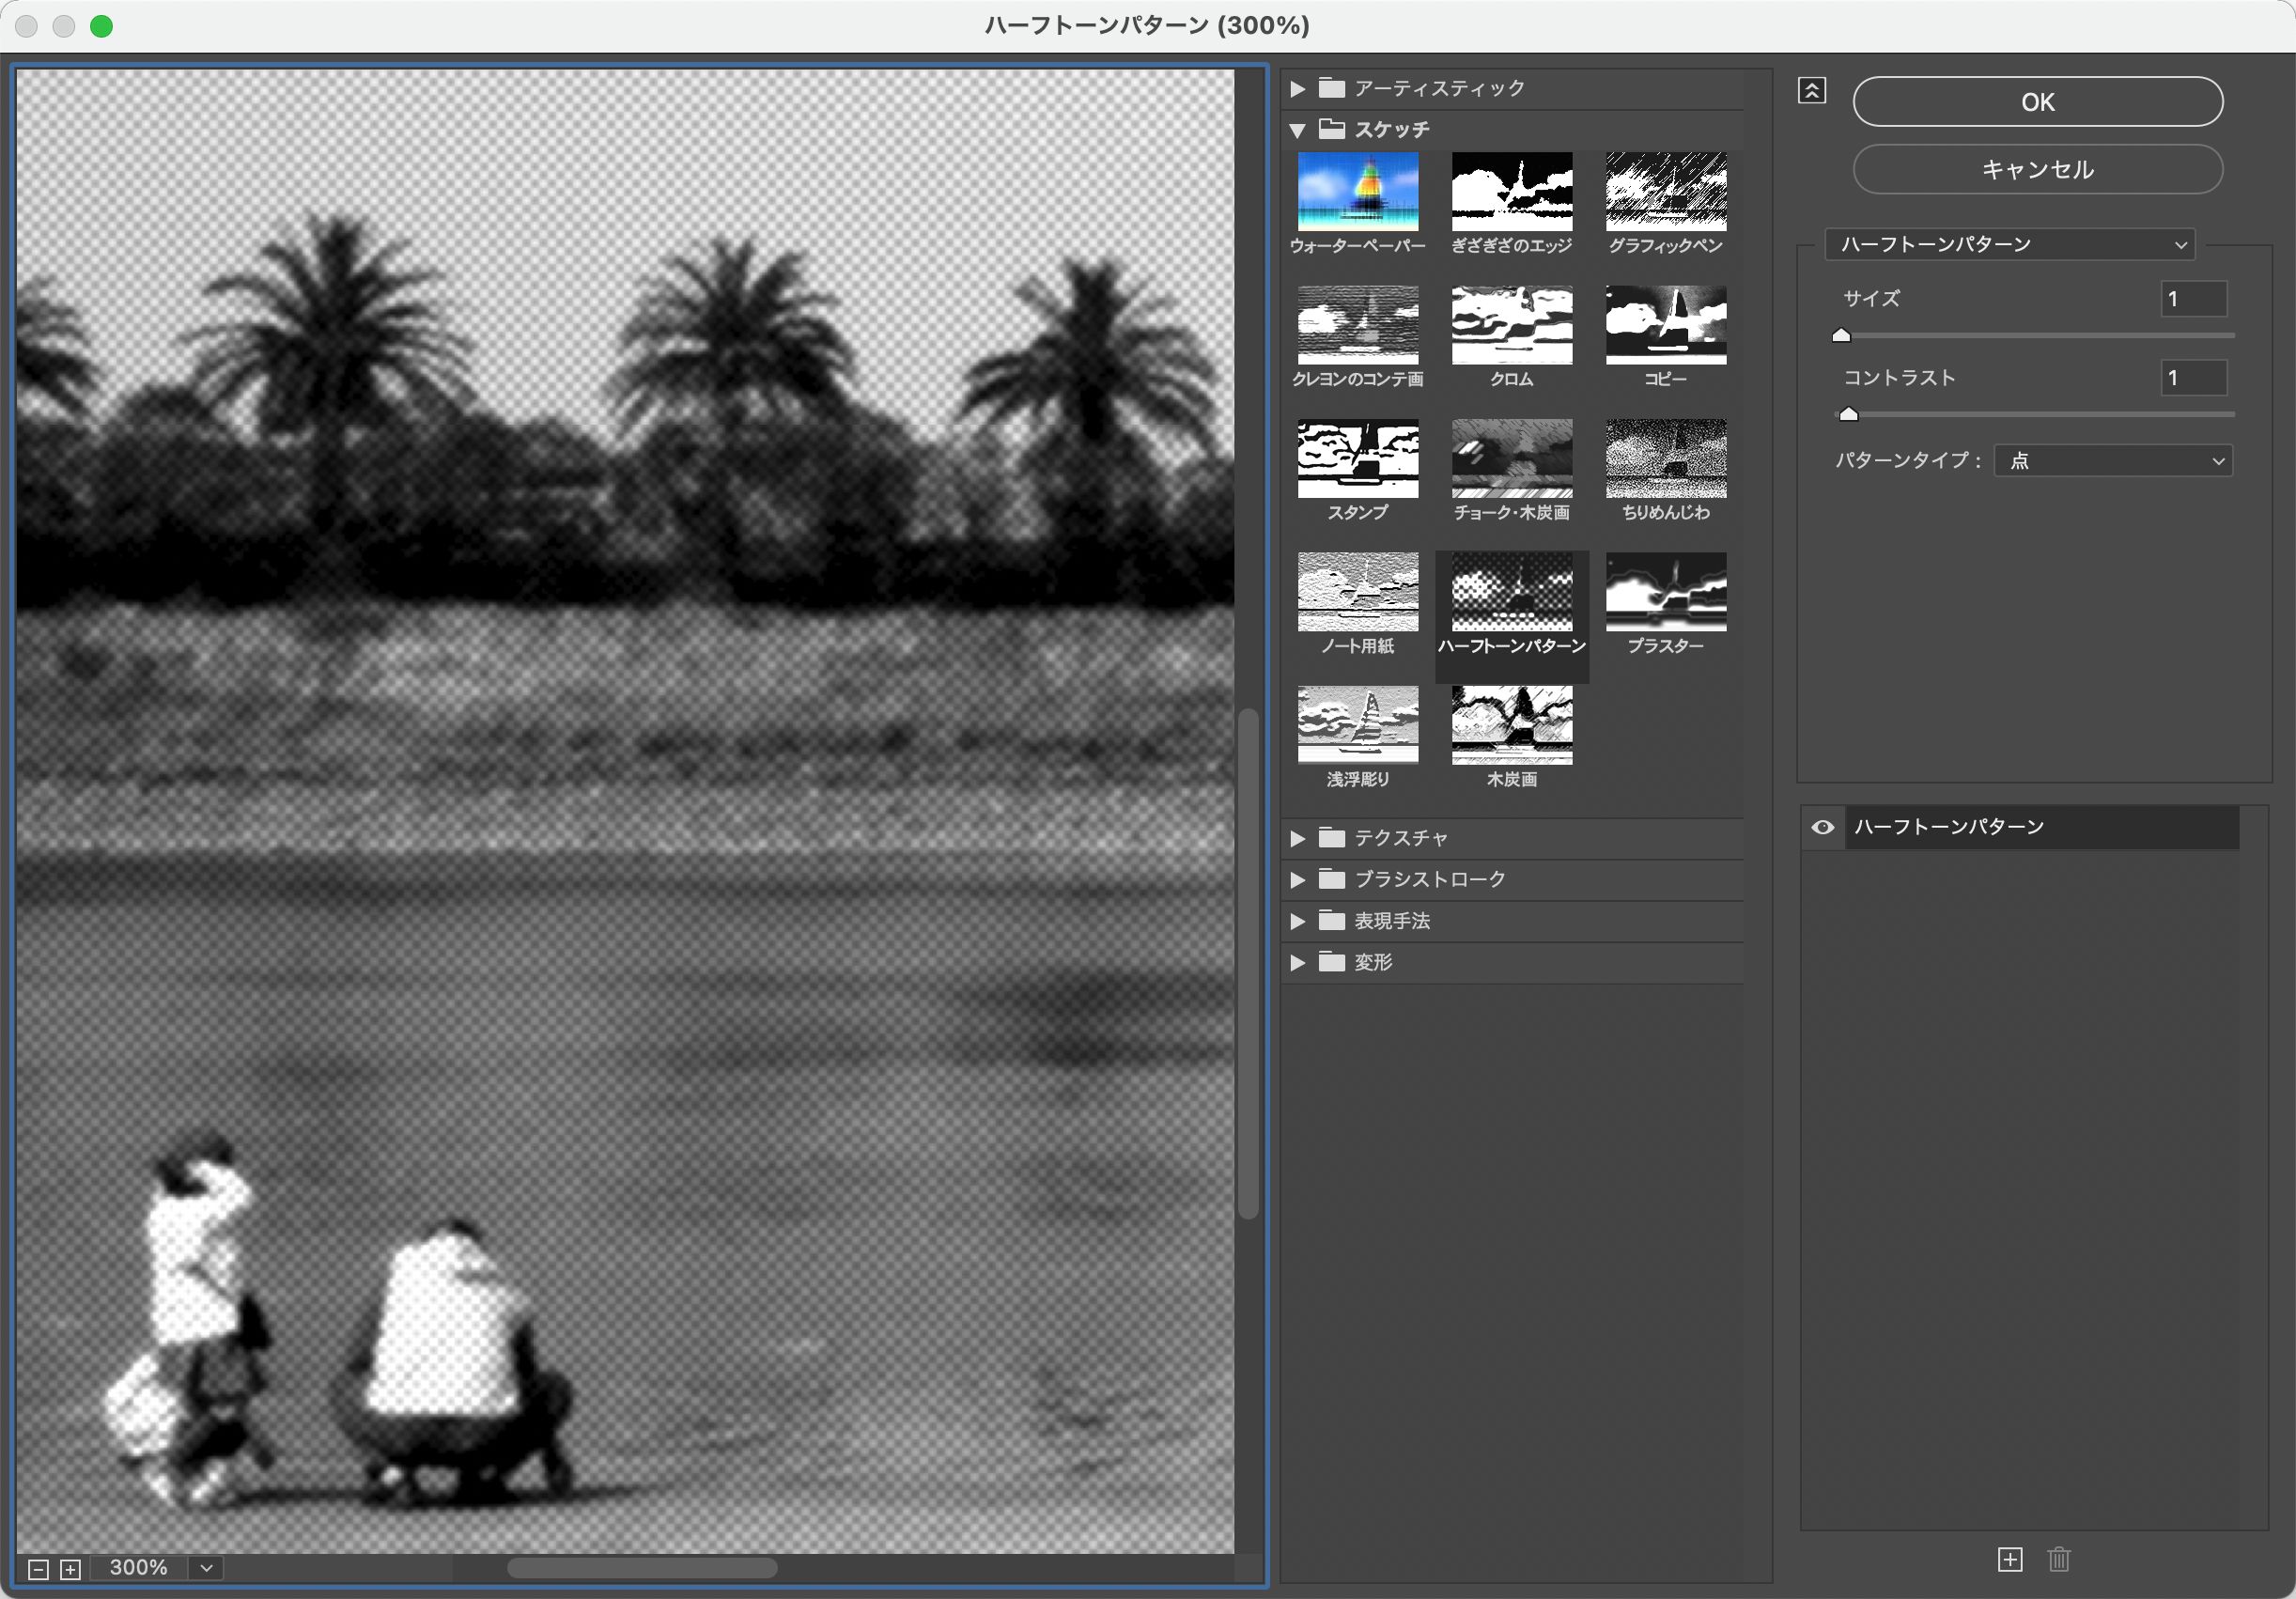The width and height of the screenshot is (2296, 1599).
Task: Choose the スタンプ filter thumbnail
Action: (x=1357, y=458)
